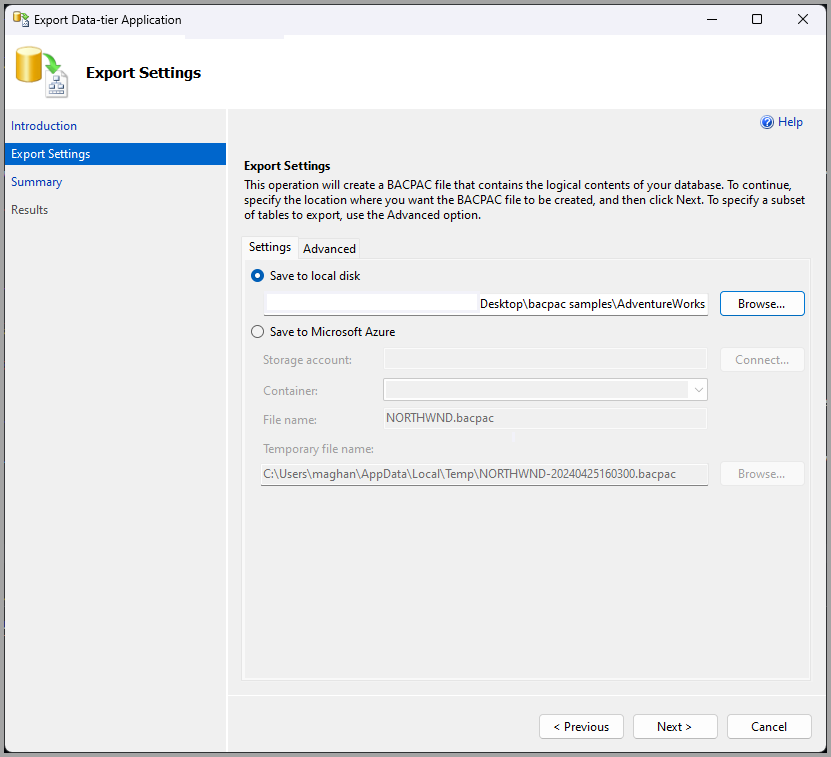Click Connect for Azure storage account
Viewport: 831px width, 757px height.
(762, 359)
